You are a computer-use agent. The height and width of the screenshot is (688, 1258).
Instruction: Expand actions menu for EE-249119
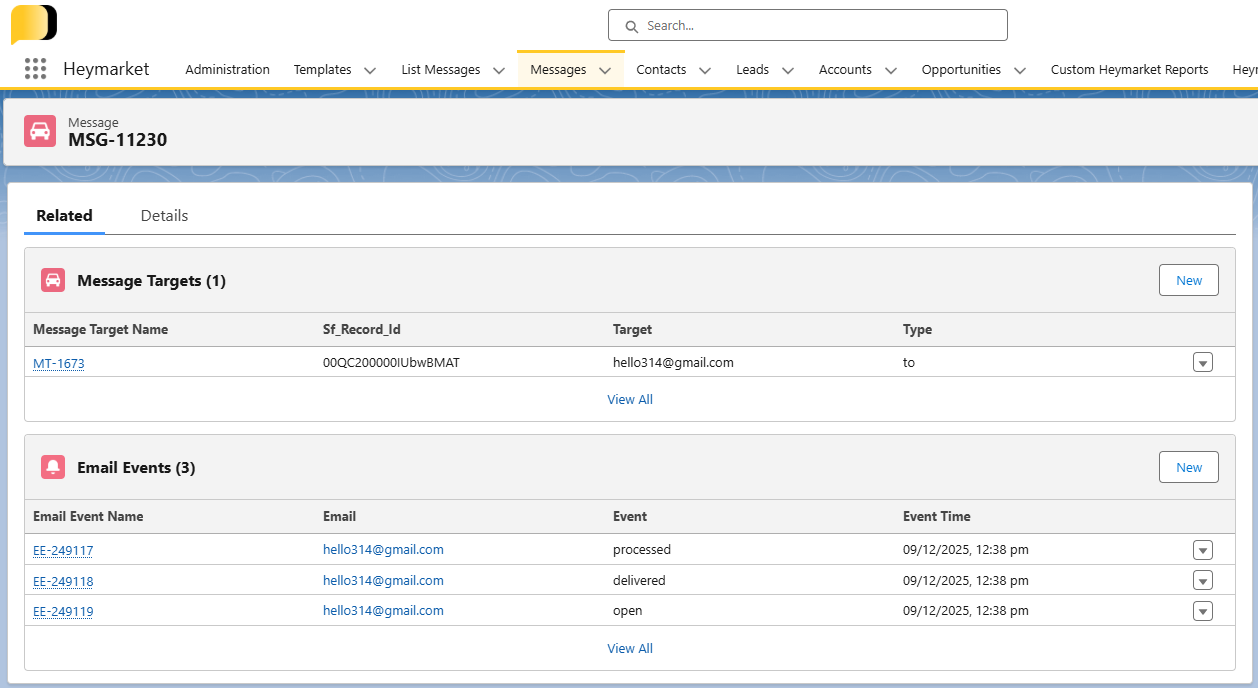point(1202,611)
